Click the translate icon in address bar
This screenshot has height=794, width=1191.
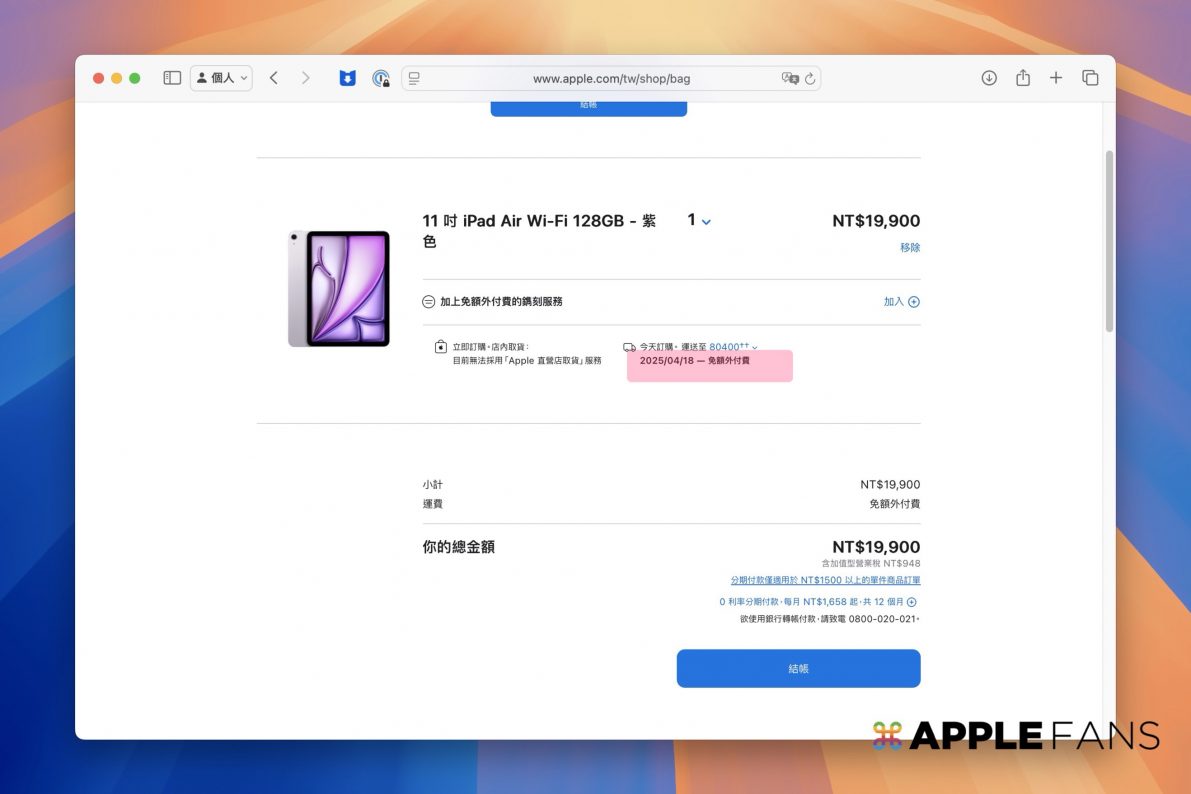[789, 78]
